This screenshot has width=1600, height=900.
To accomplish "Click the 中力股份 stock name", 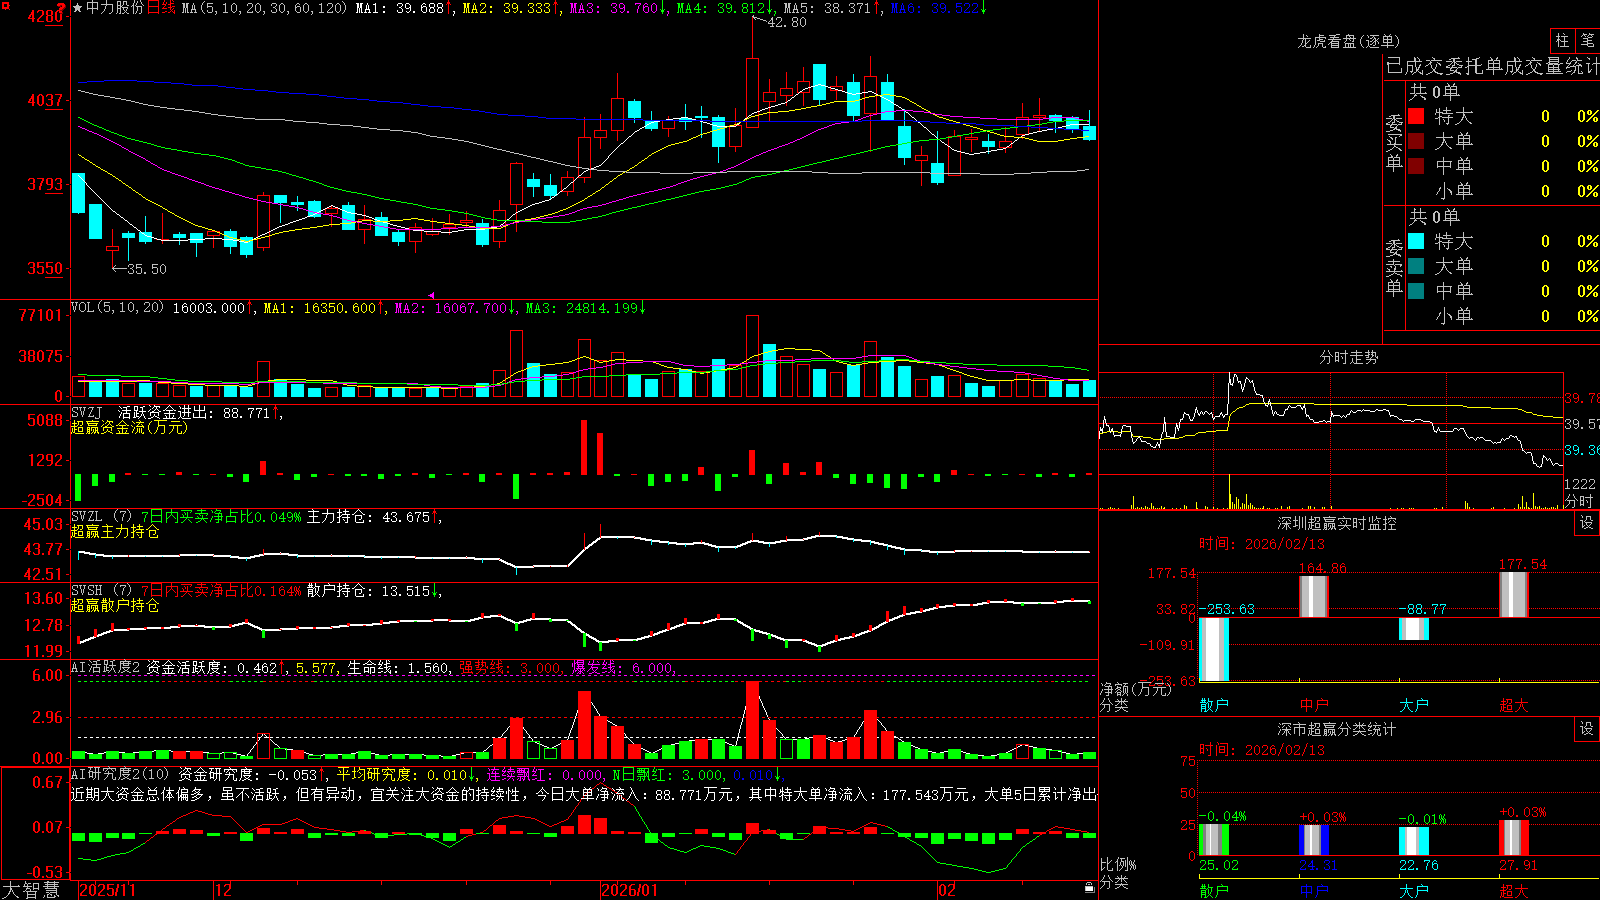I will point(115,8).
